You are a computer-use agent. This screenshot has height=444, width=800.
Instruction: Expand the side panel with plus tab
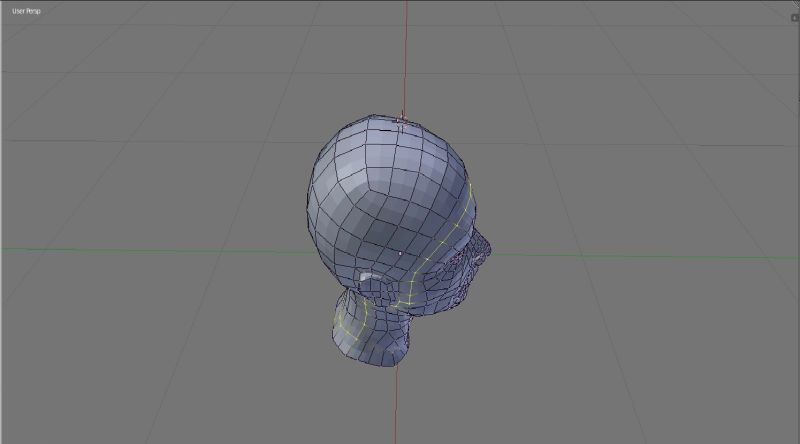(x=795, y=18)
